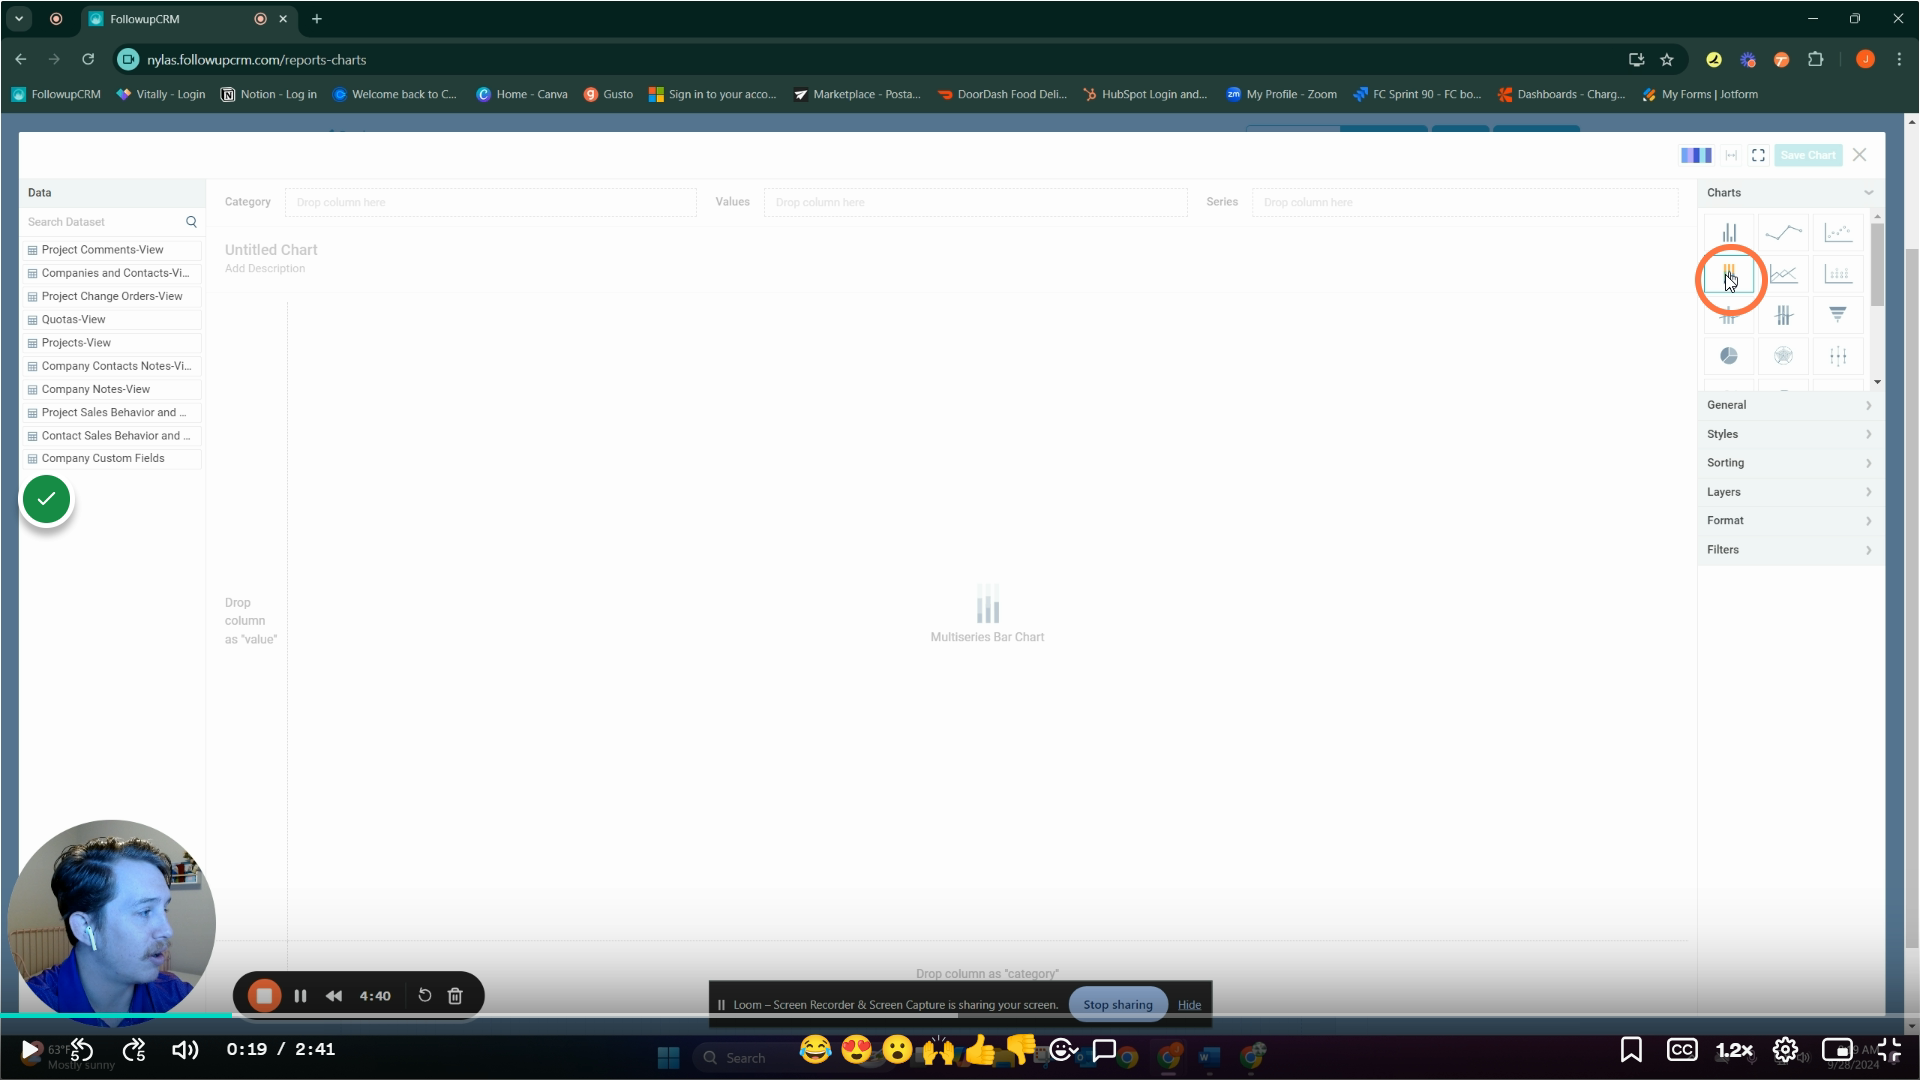1920x1080 pixels.
Task: Open the Quotas-View dataset
Action: (112, 320)
